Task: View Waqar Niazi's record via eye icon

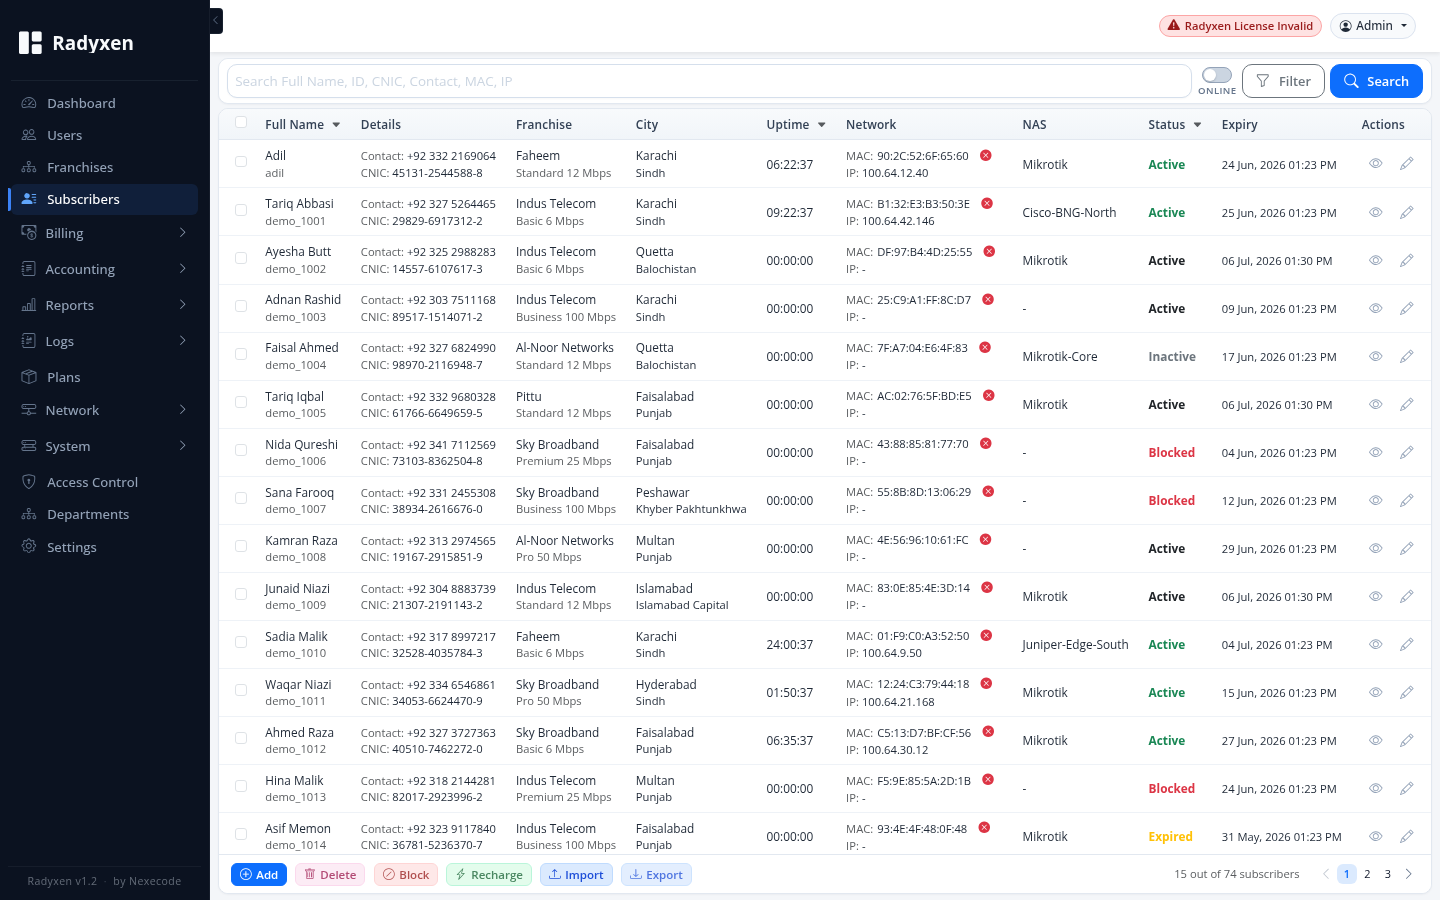Action: [1375, 692]
